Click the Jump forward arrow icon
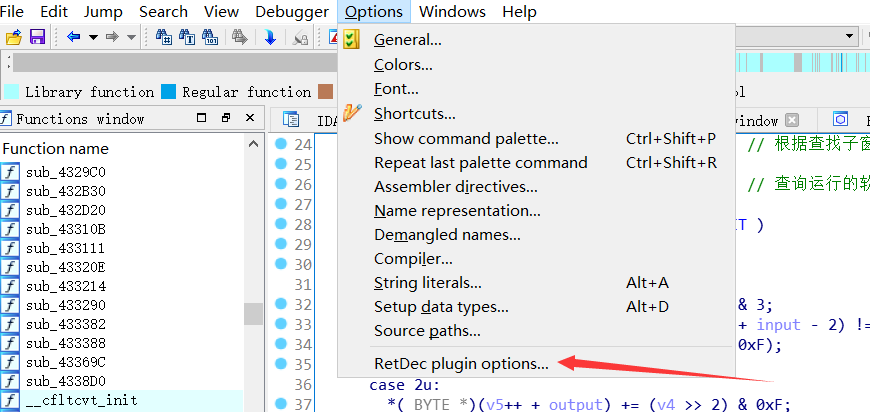This screenshot has width=870, height=412. point(112,38)
